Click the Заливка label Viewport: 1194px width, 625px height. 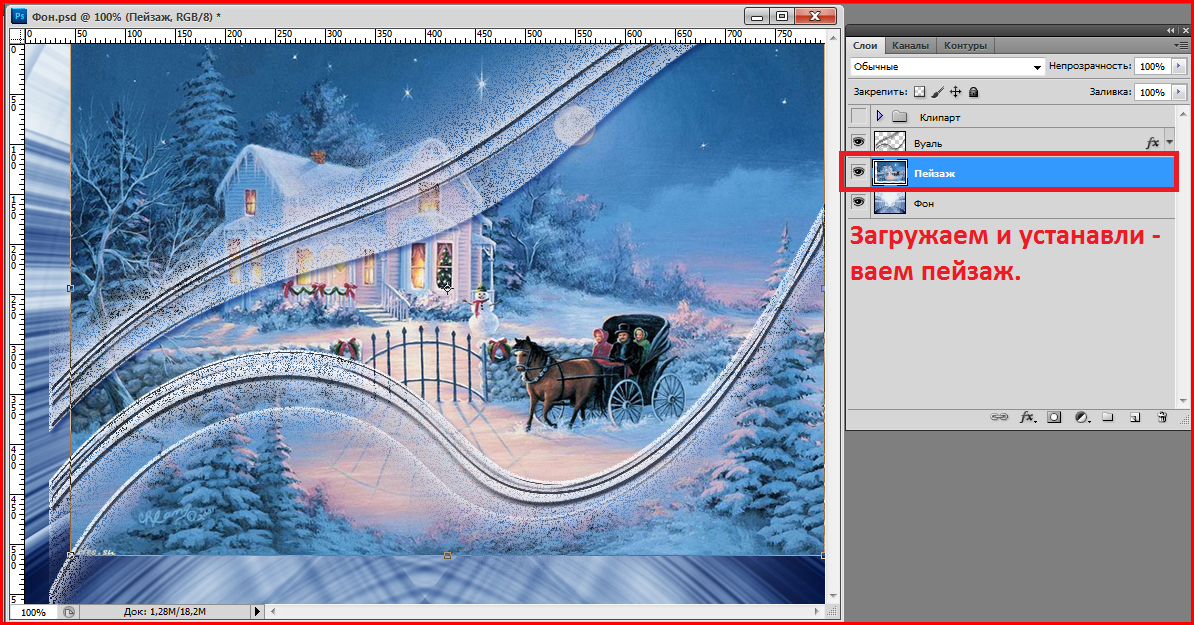tap(1110, 92)
